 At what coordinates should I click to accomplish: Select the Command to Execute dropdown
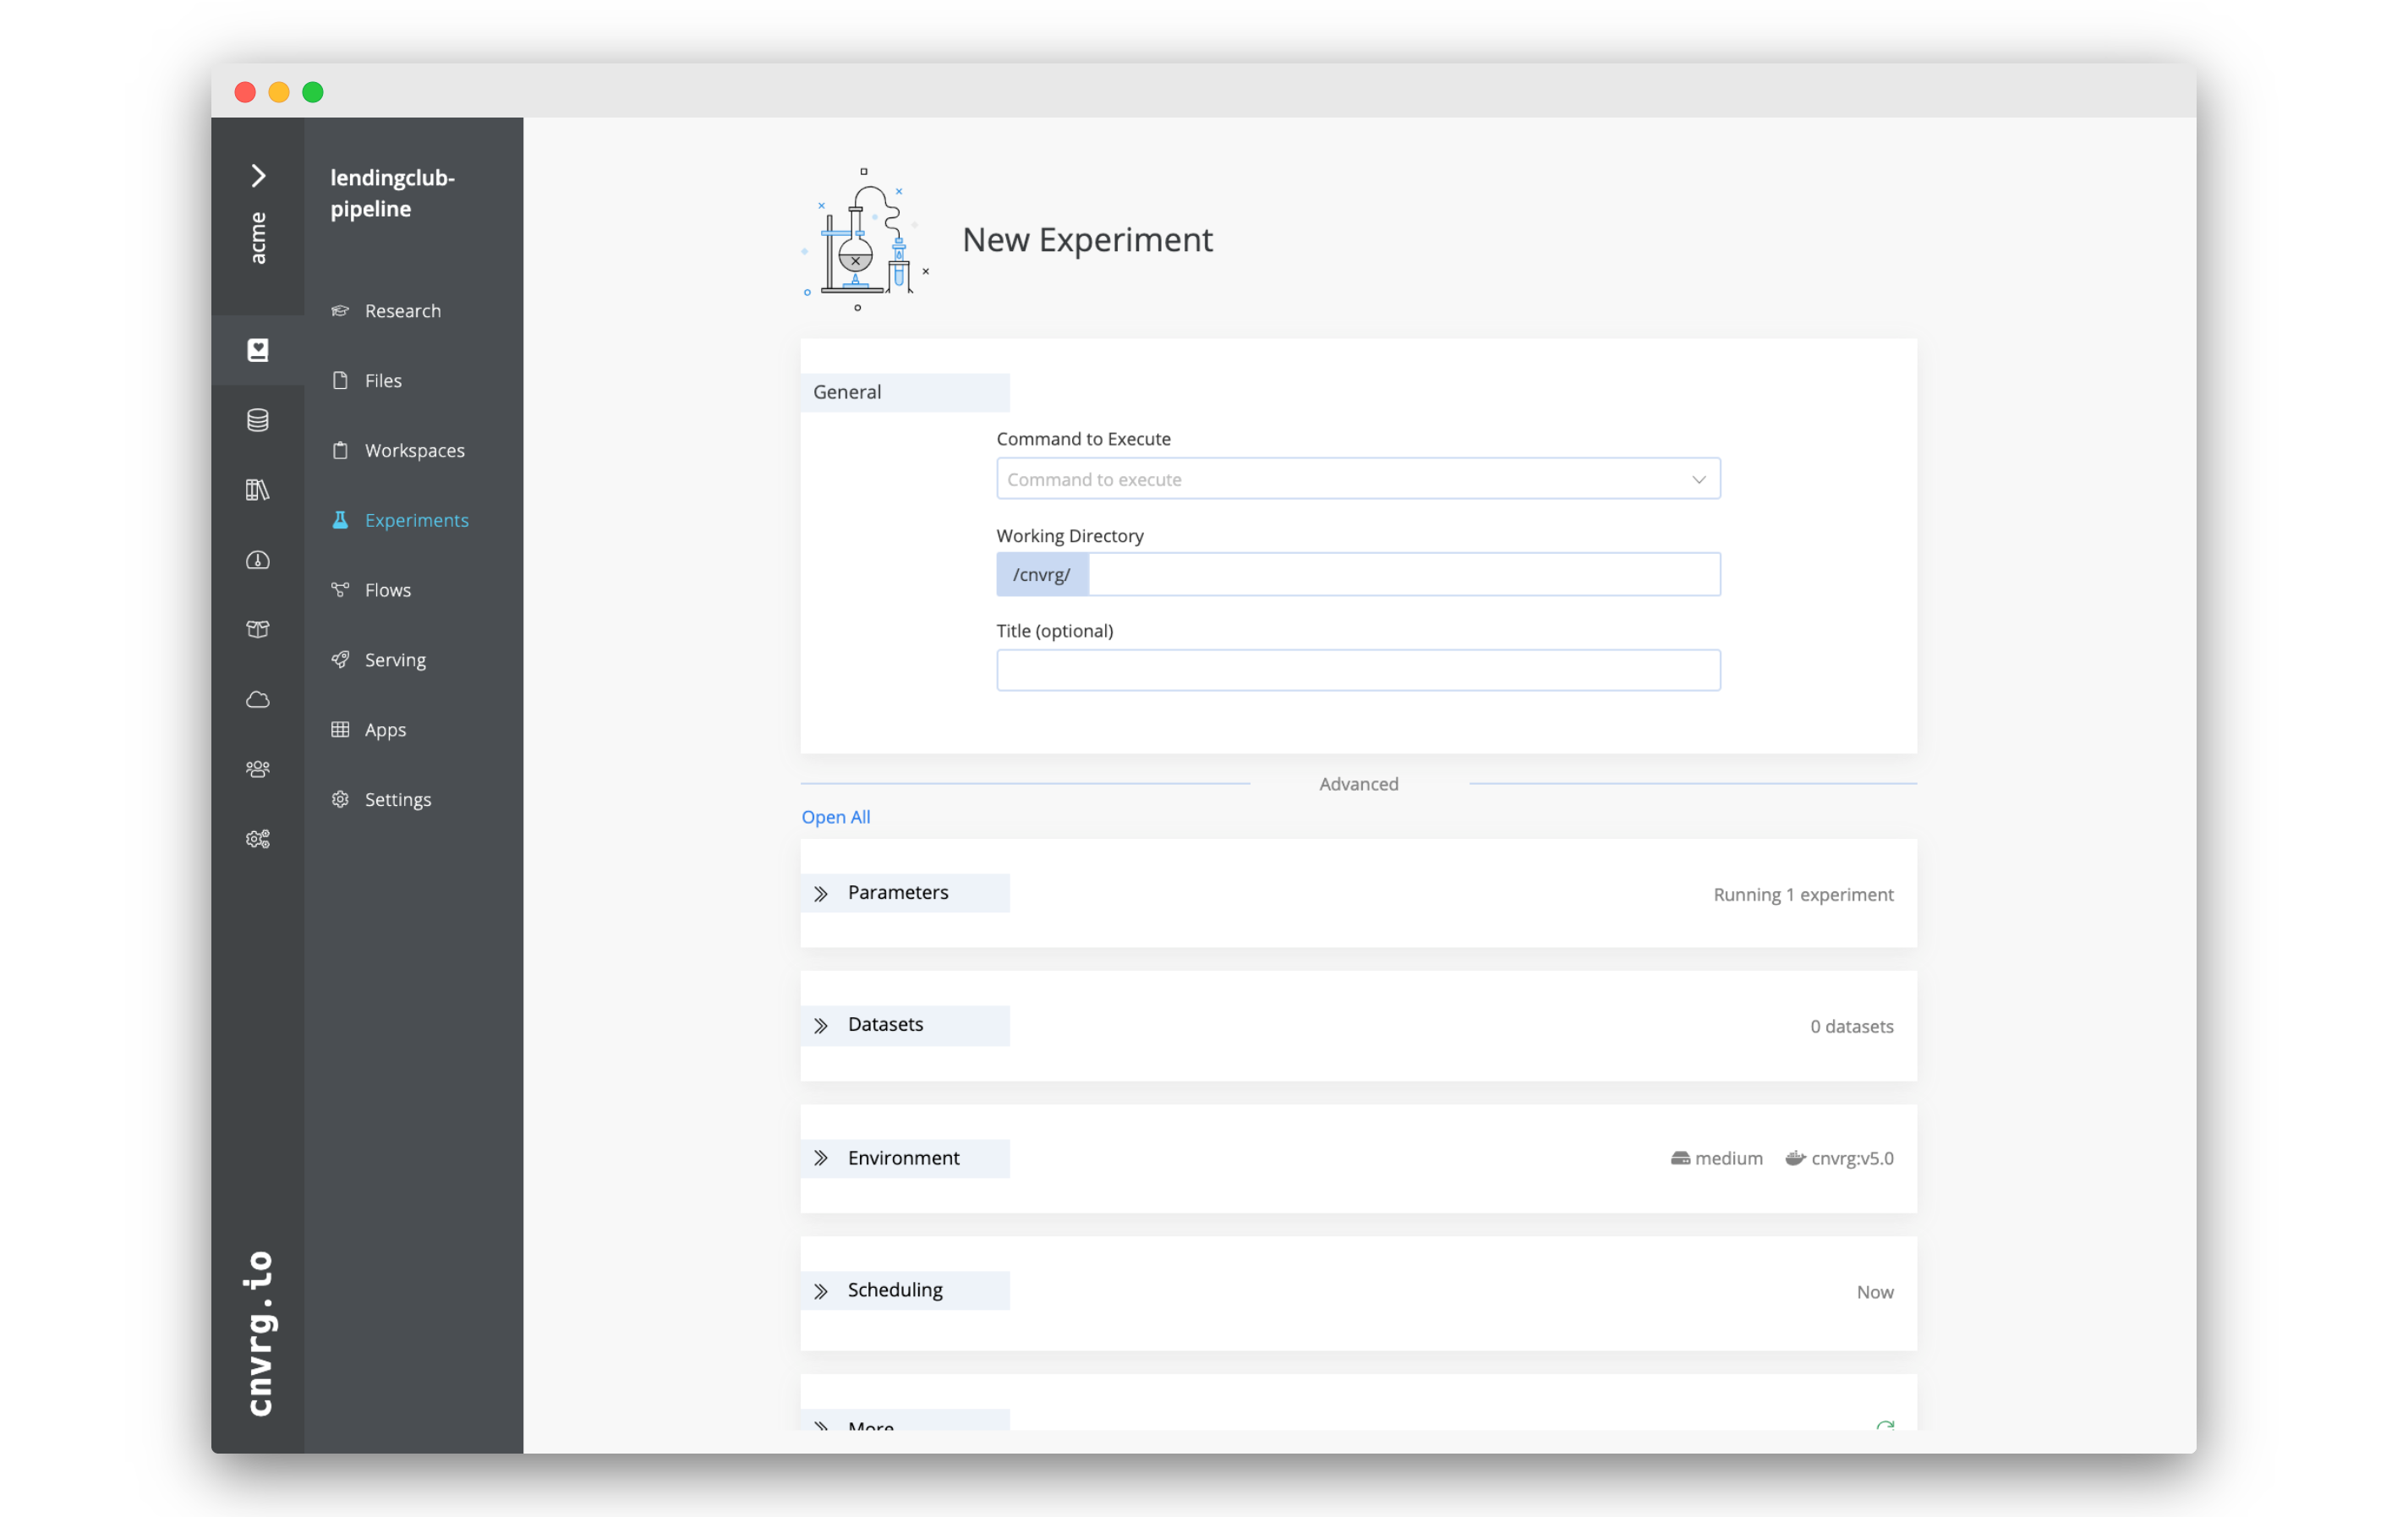click(1358, 477)
